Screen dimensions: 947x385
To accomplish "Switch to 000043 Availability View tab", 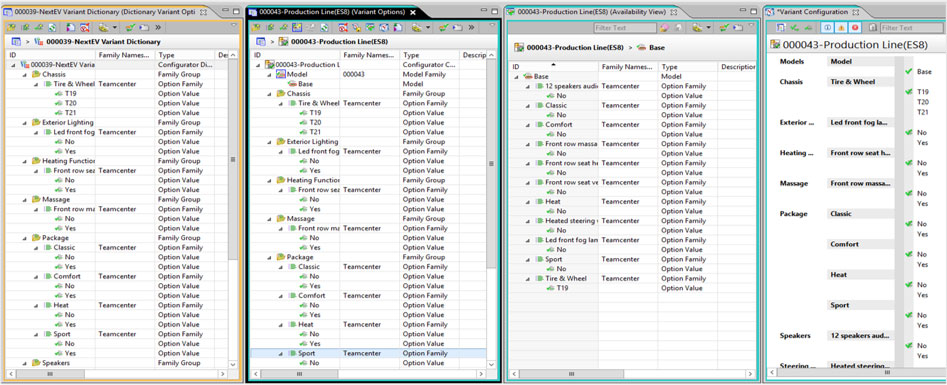I will pyautogui.click(x=592, y=12).
